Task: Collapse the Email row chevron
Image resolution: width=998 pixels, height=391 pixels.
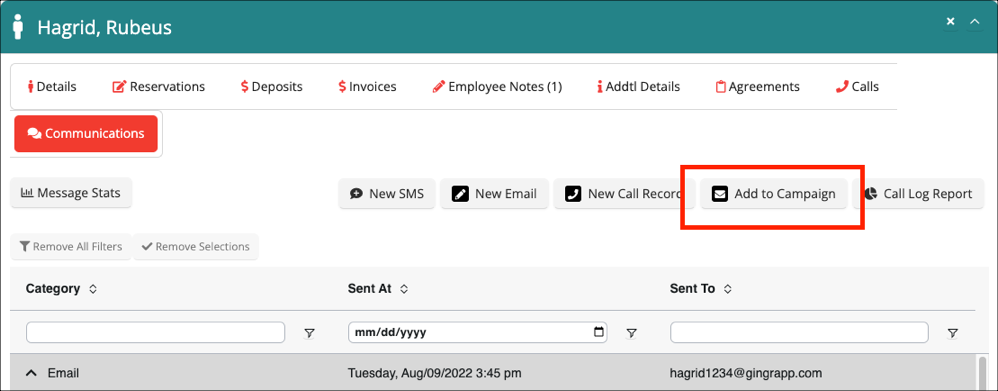Action: tap(31, 373)
